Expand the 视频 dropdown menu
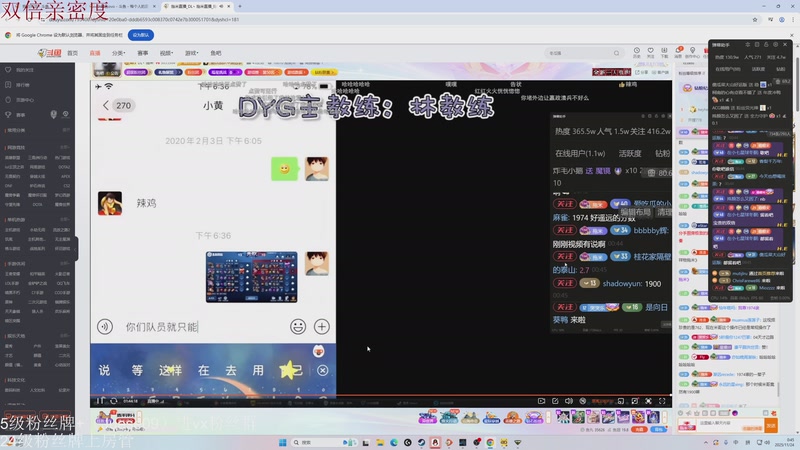 (x=166, y=53)
